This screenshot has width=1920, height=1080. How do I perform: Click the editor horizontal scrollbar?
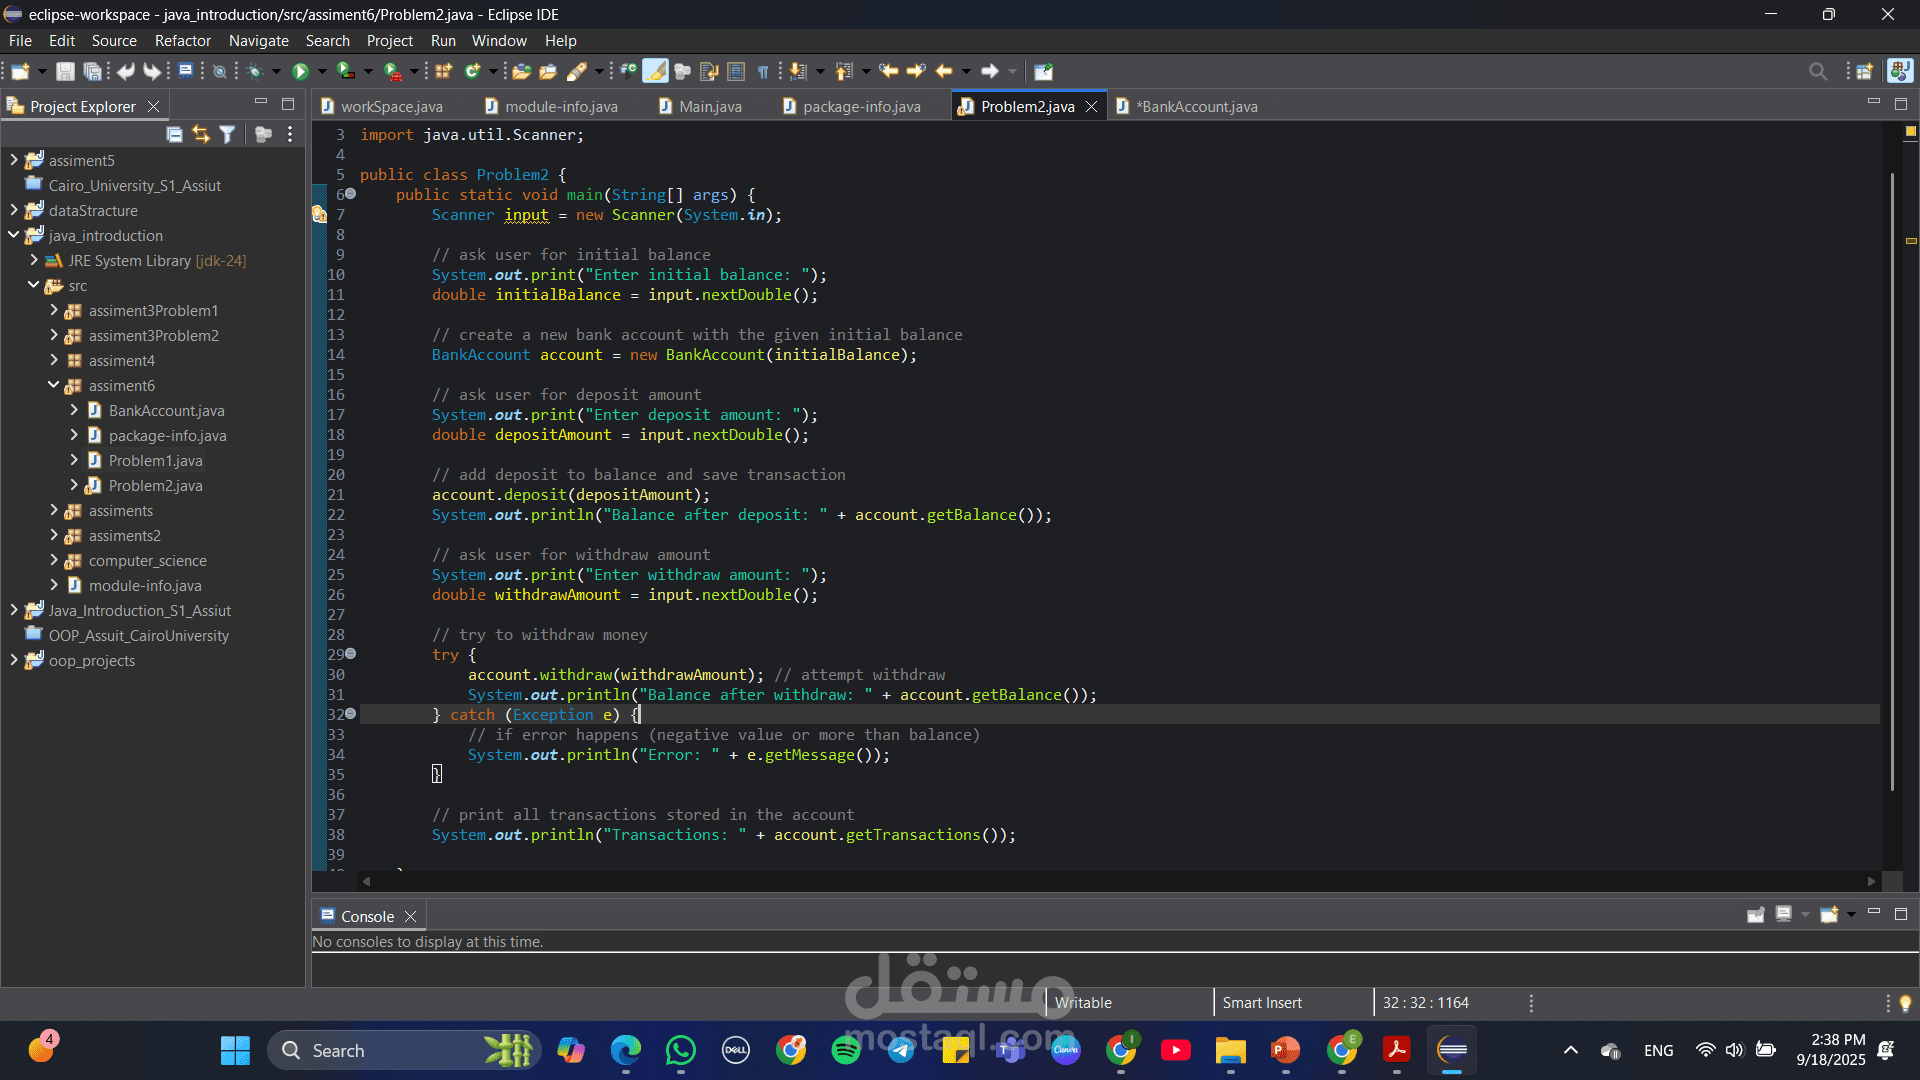[x=1118, y=881]
